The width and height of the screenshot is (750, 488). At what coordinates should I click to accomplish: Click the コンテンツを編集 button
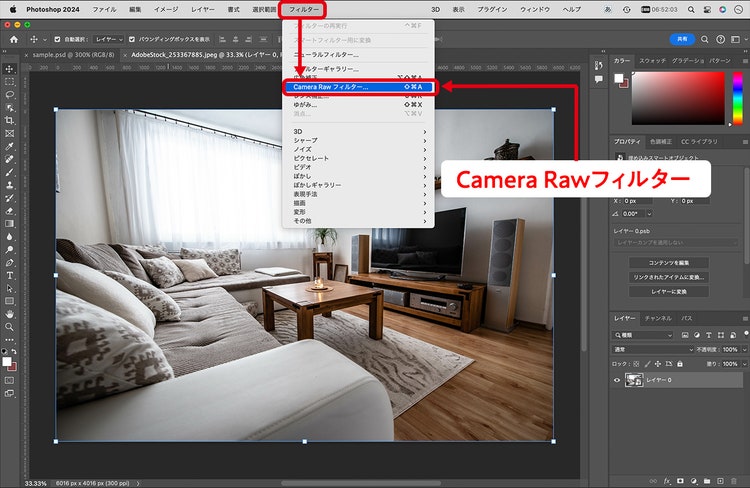(x=669, y=263)
